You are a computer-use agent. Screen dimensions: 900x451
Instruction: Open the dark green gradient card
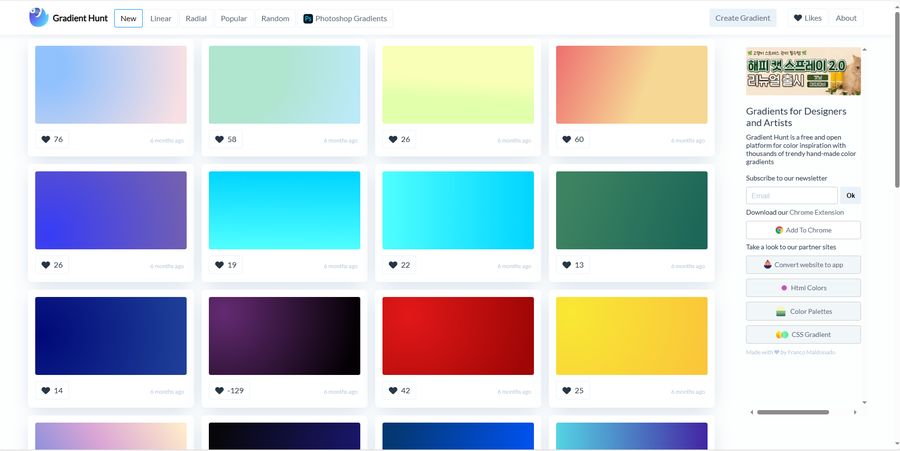[x=632, y=210]
